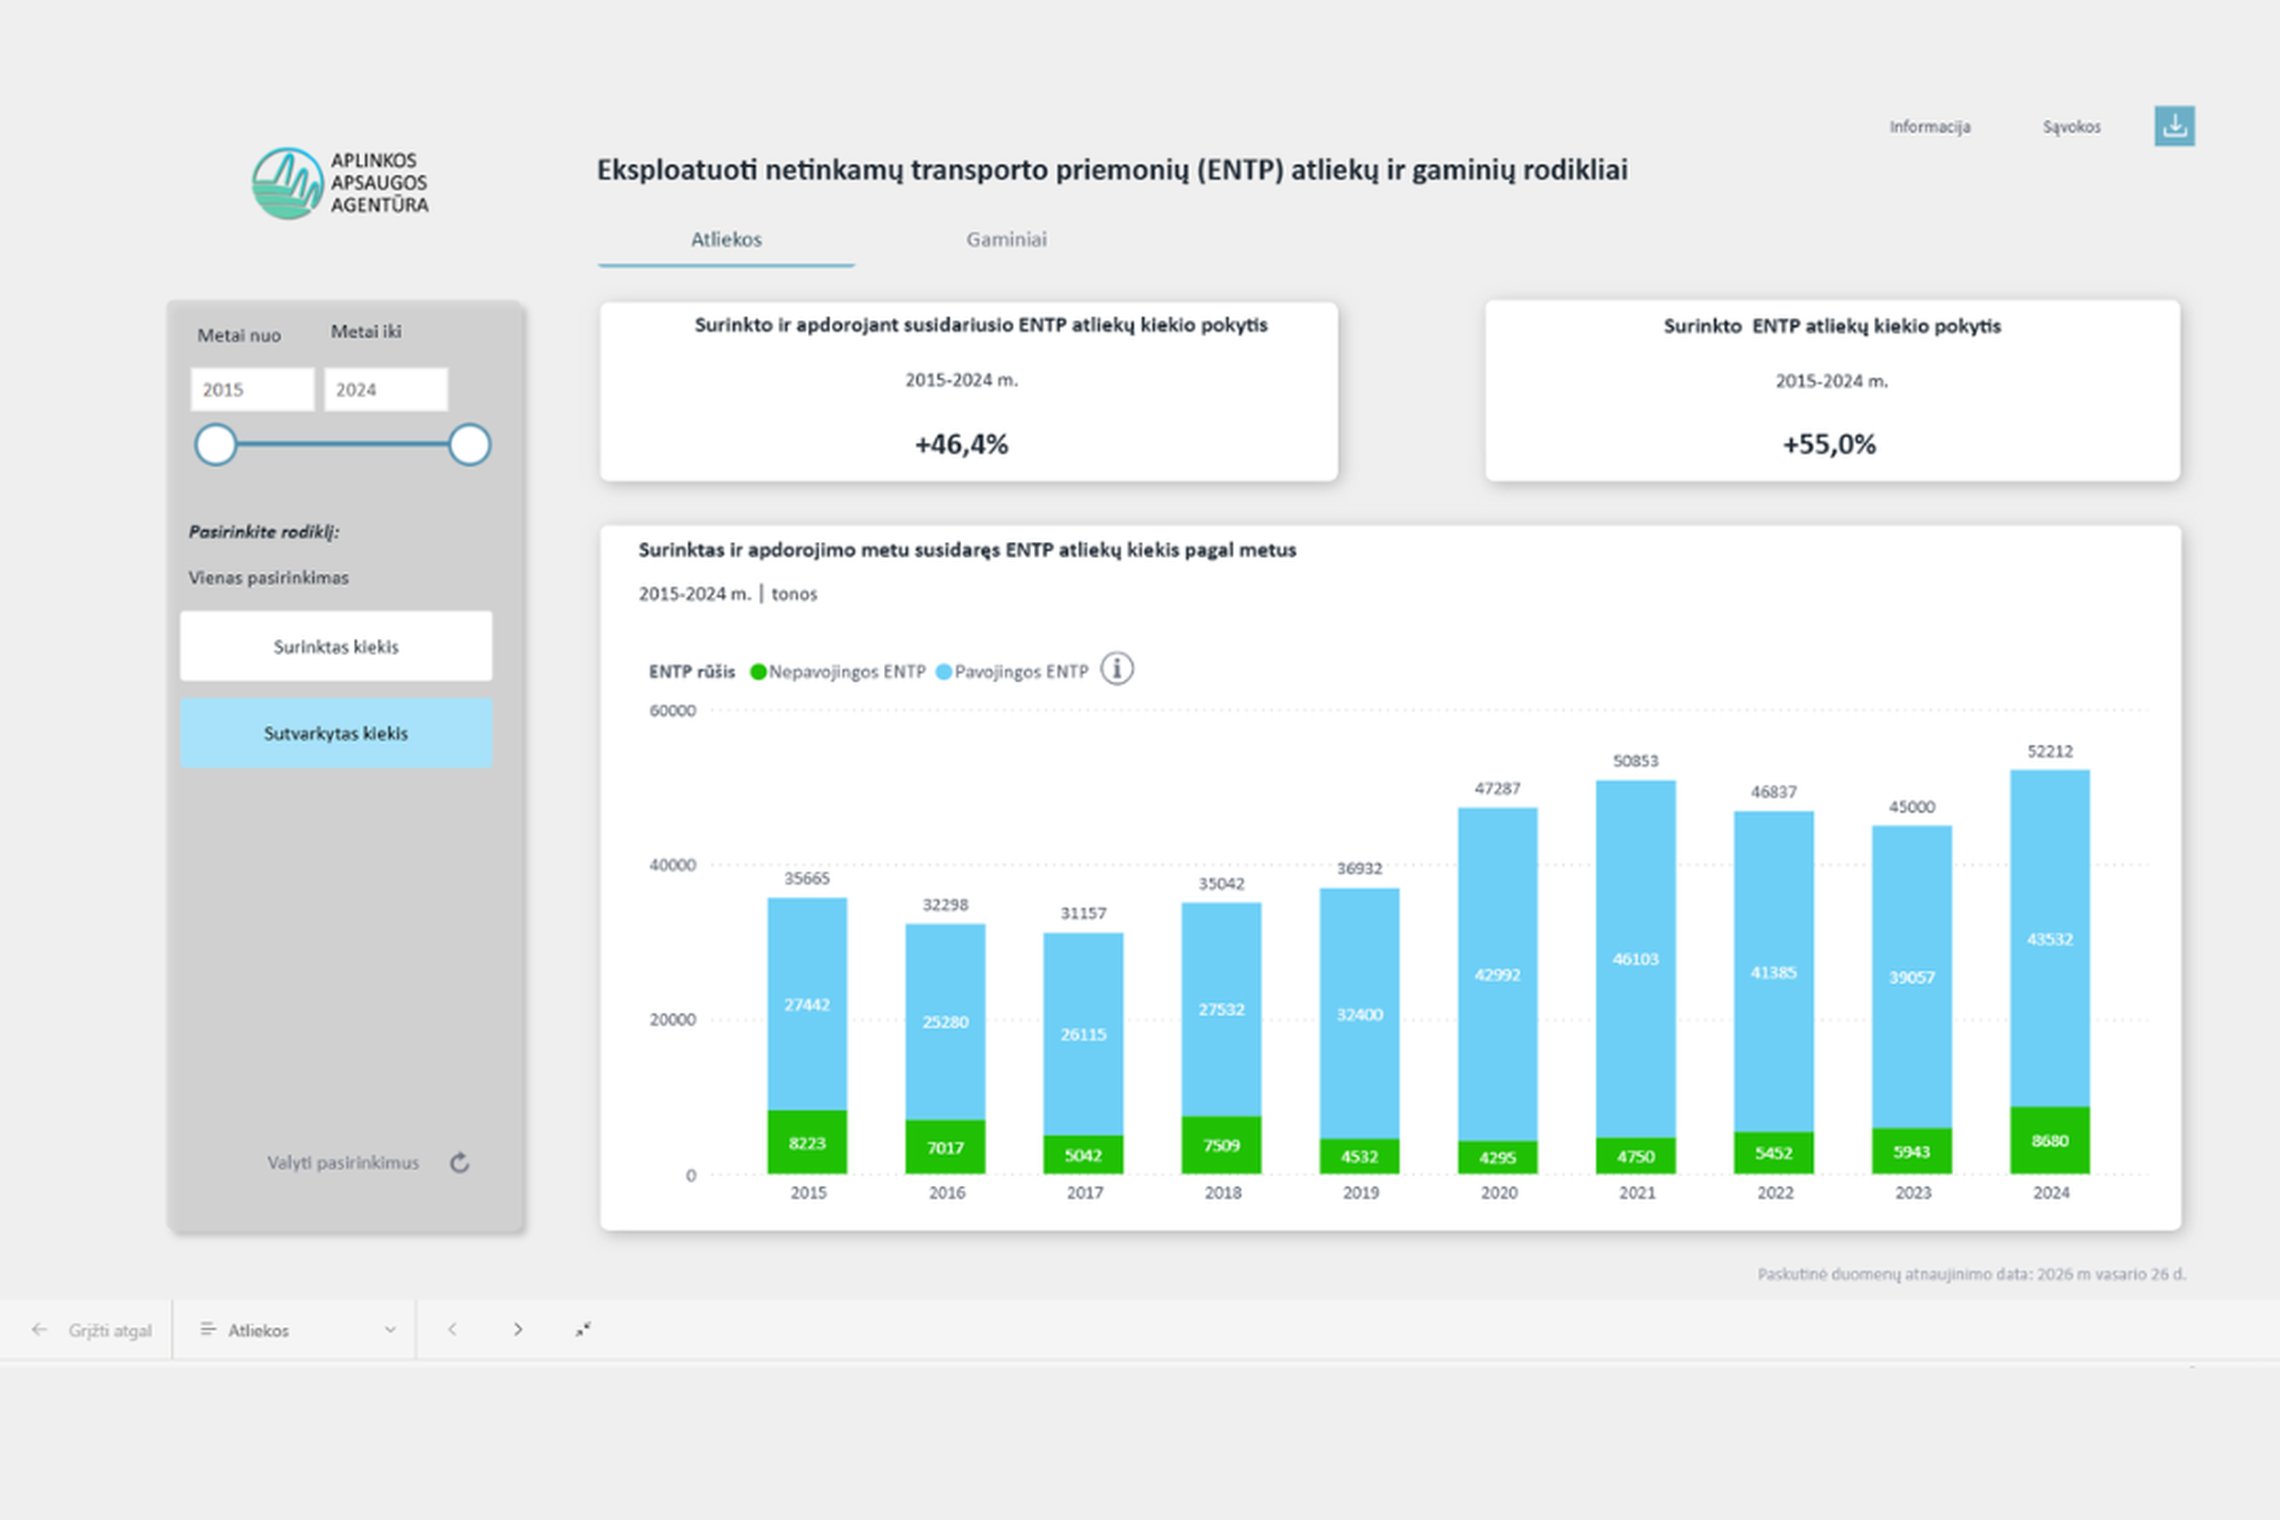Click the Metai iki 2024 input field
This screenshot has width=2280, height=1520.
(x=386, y=389)
